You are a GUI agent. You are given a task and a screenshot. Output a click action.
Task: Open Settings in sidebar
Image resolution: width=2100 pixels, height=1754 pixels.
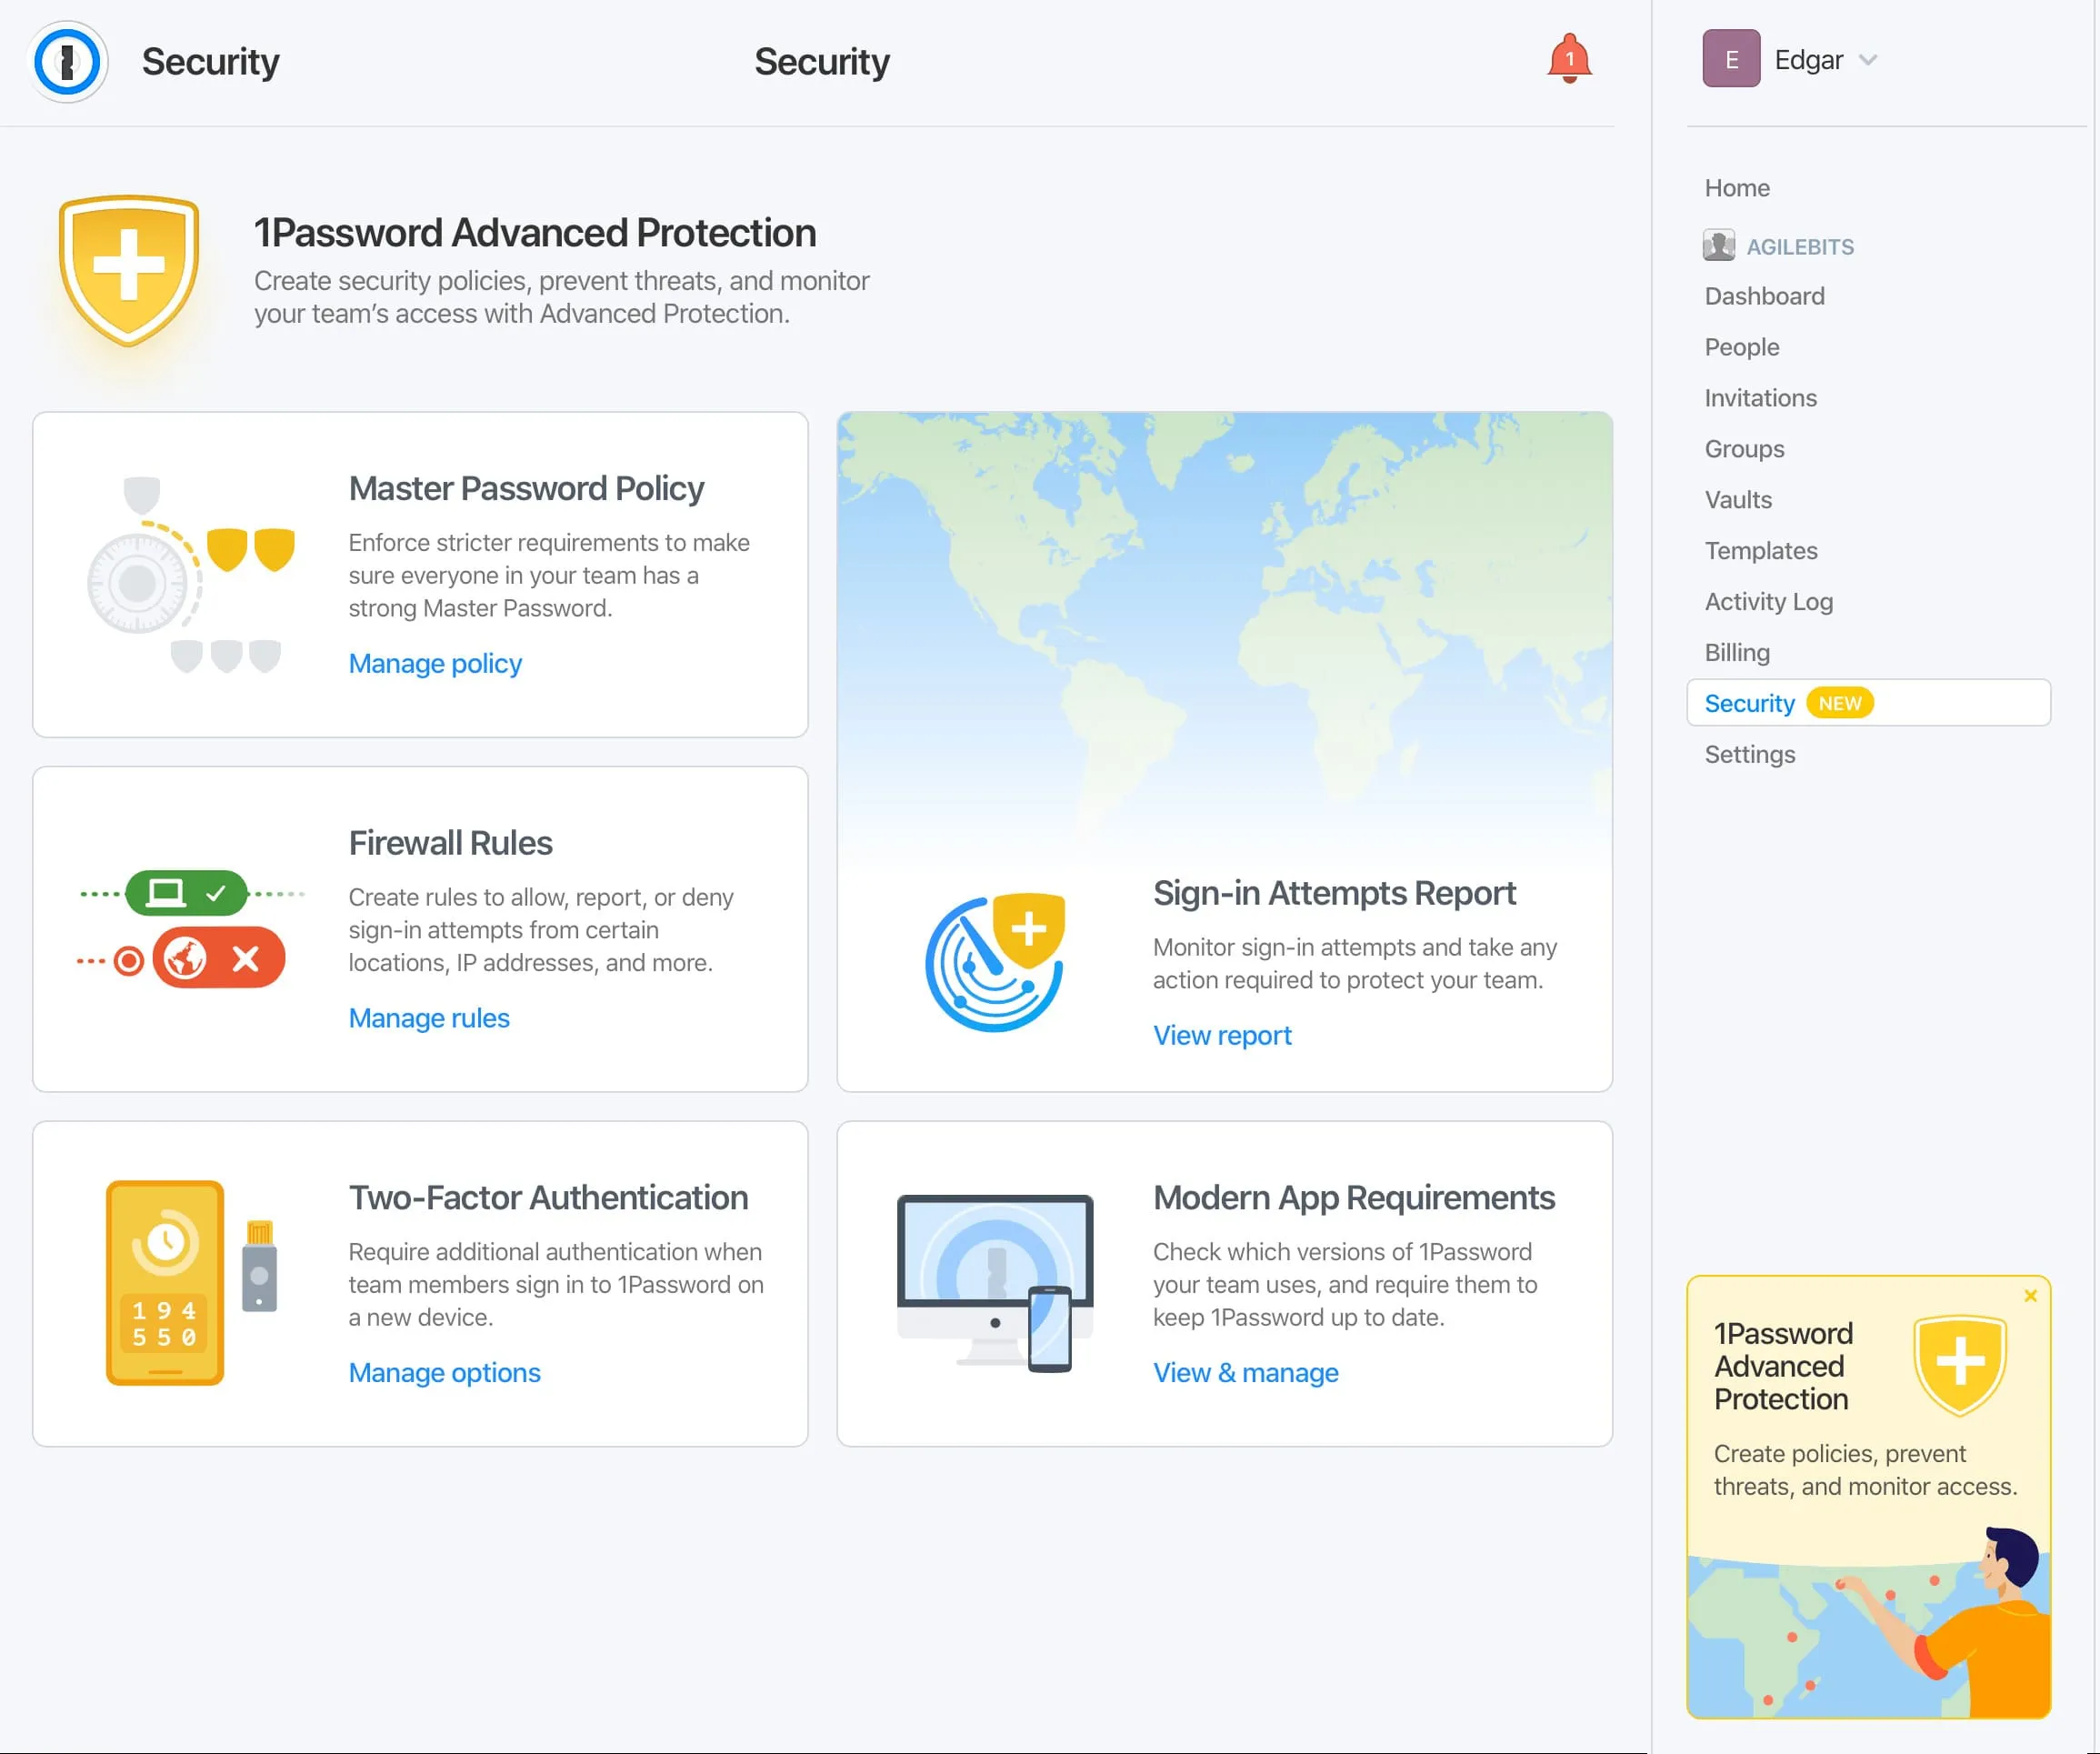pyautogui.click(x=1750, y=755)
